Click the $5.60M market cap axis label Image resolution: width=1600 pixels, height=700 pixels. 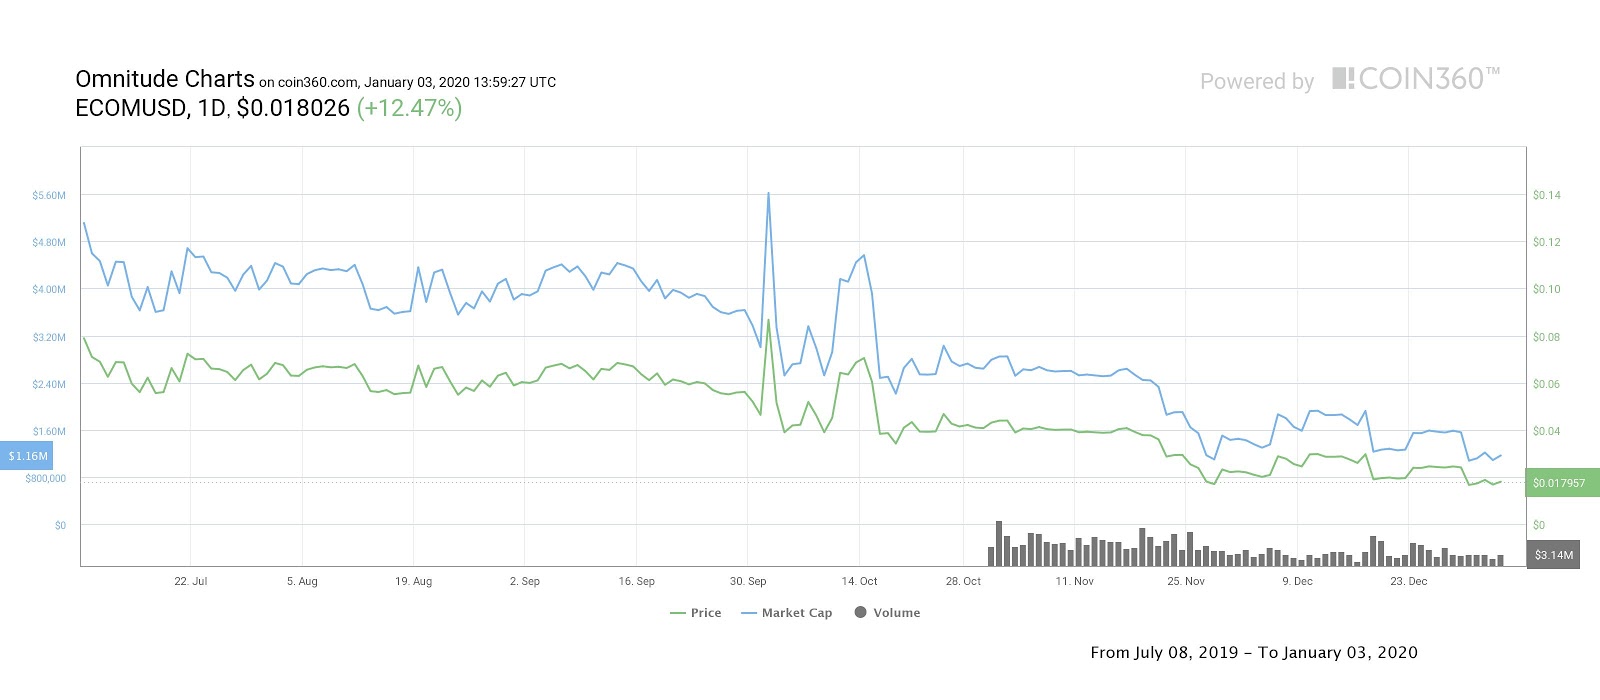(x=49, y=196)
